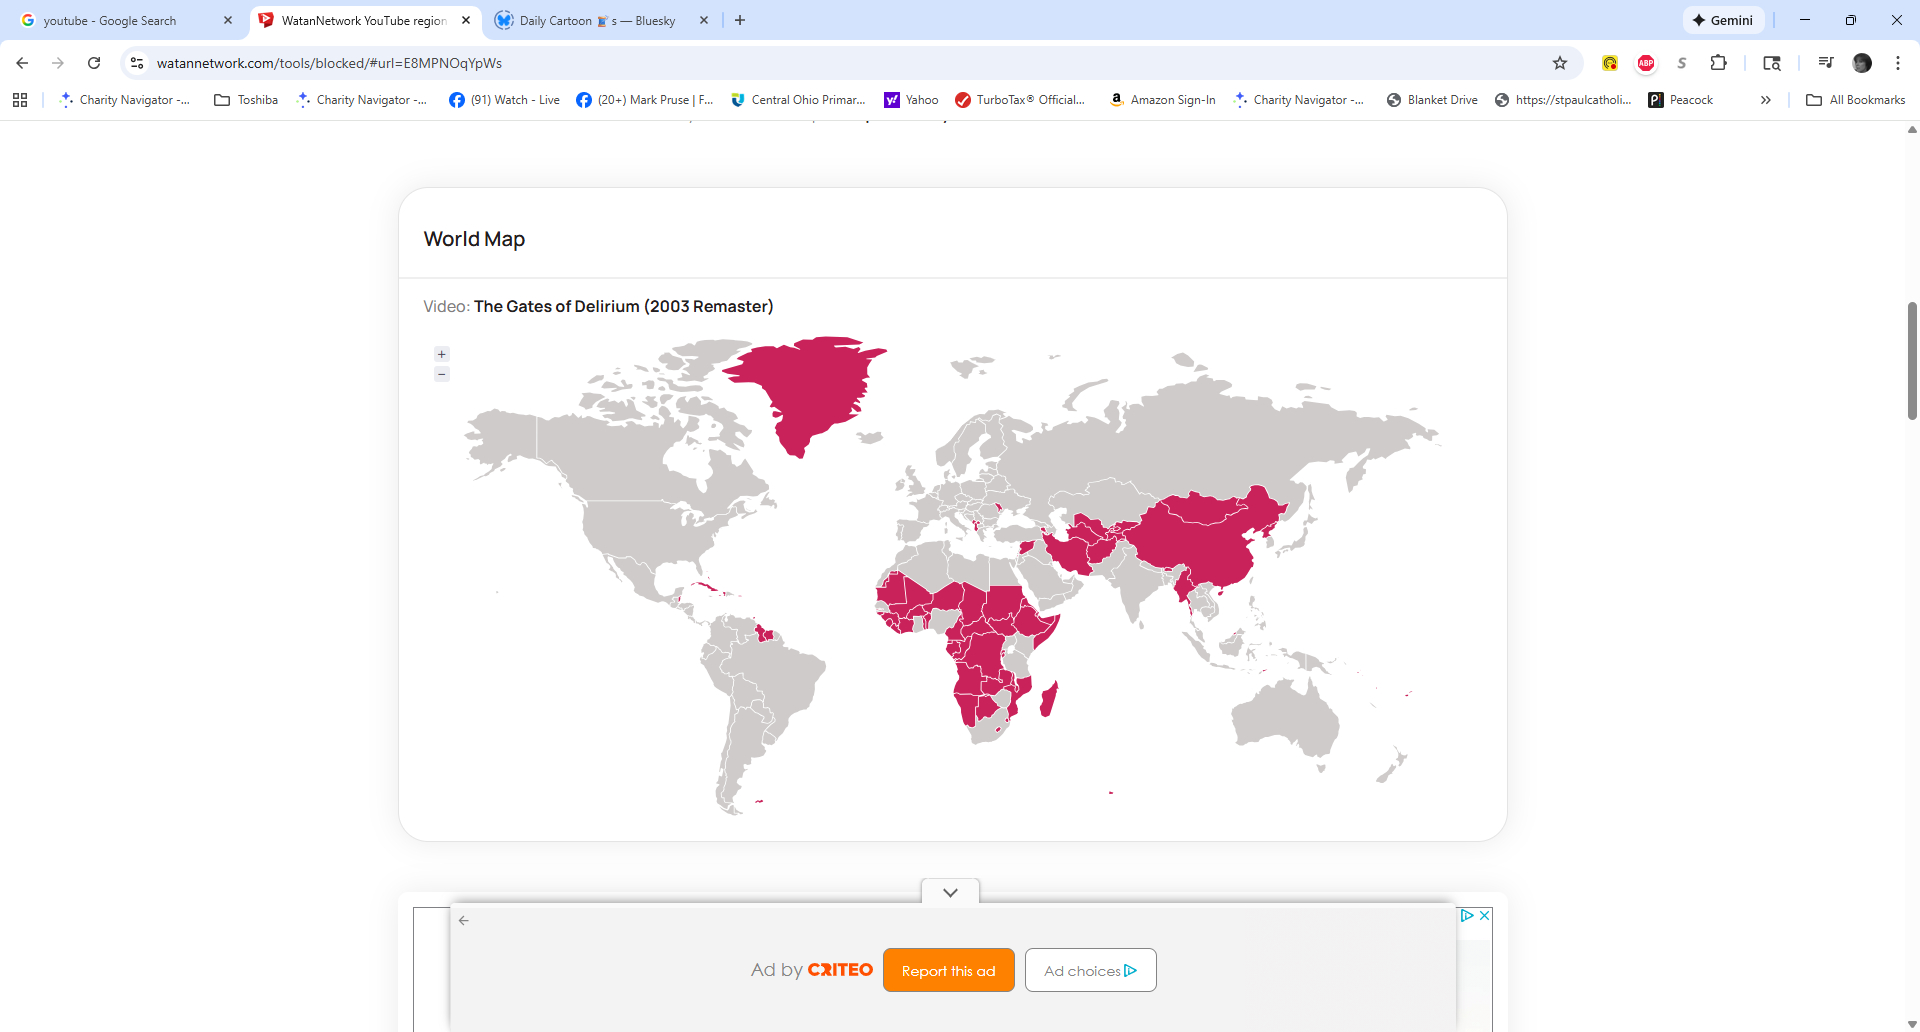This screenshot has height=1032, width=1920.
Task: Click the Report this ad button
Action: coord(948,971)
